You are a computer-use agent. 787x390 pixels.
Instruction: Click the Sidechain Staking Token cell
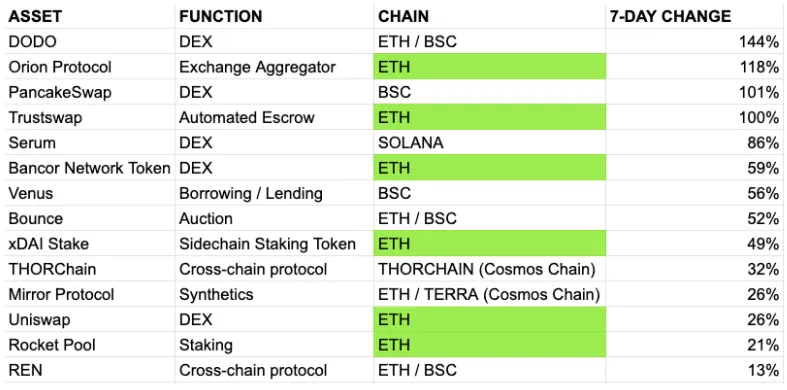tap(274, 244)
